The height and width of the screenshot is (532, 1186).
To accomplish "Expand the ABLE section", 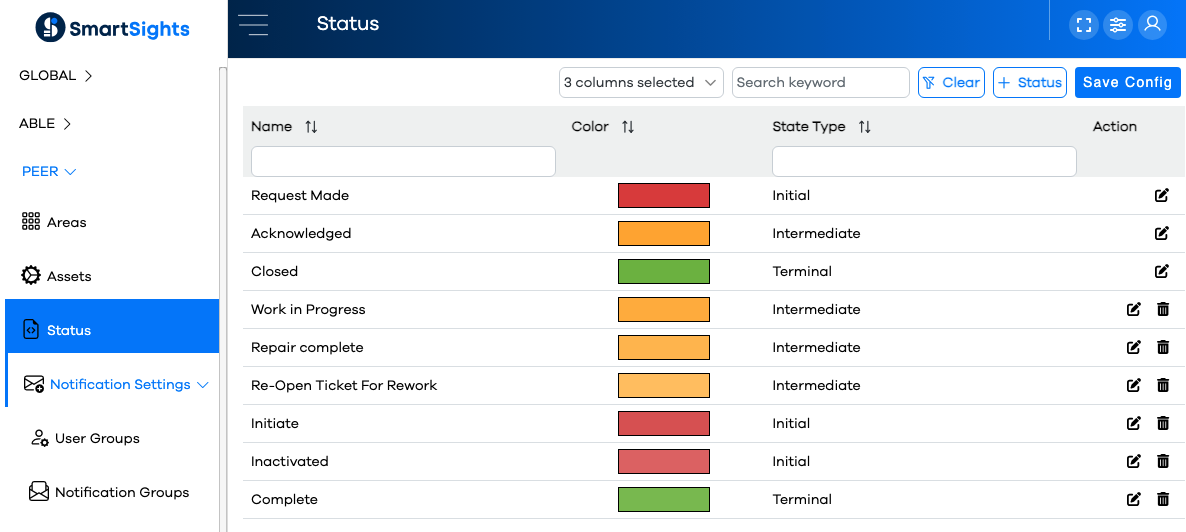I will point(45,123).
